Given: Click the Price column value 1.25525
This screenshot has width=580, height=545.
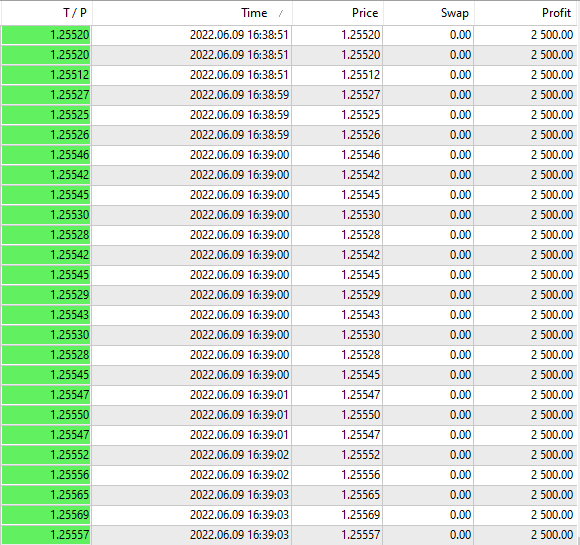Looking at the screenshot, I should pyautogui.click(x=360, y=115).
